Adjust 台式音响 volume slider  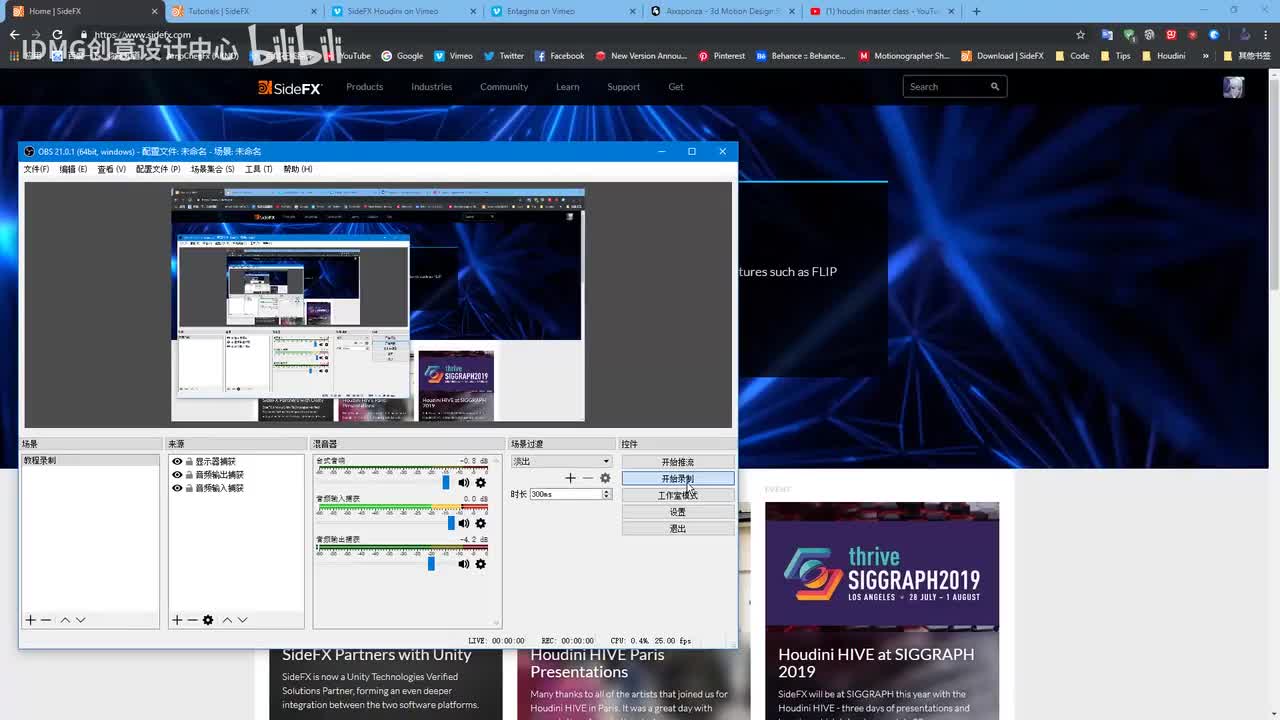click(x=446, y=483)
